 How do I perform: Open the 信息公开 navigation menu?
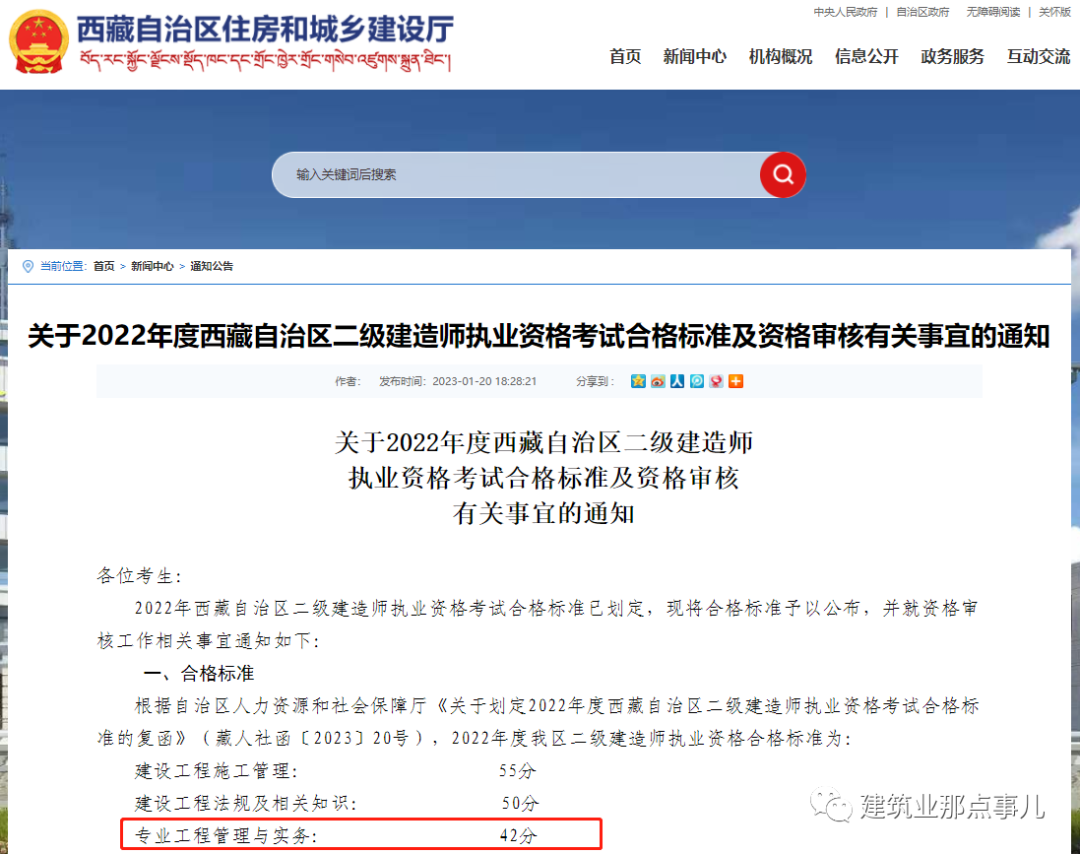[866, 57]
